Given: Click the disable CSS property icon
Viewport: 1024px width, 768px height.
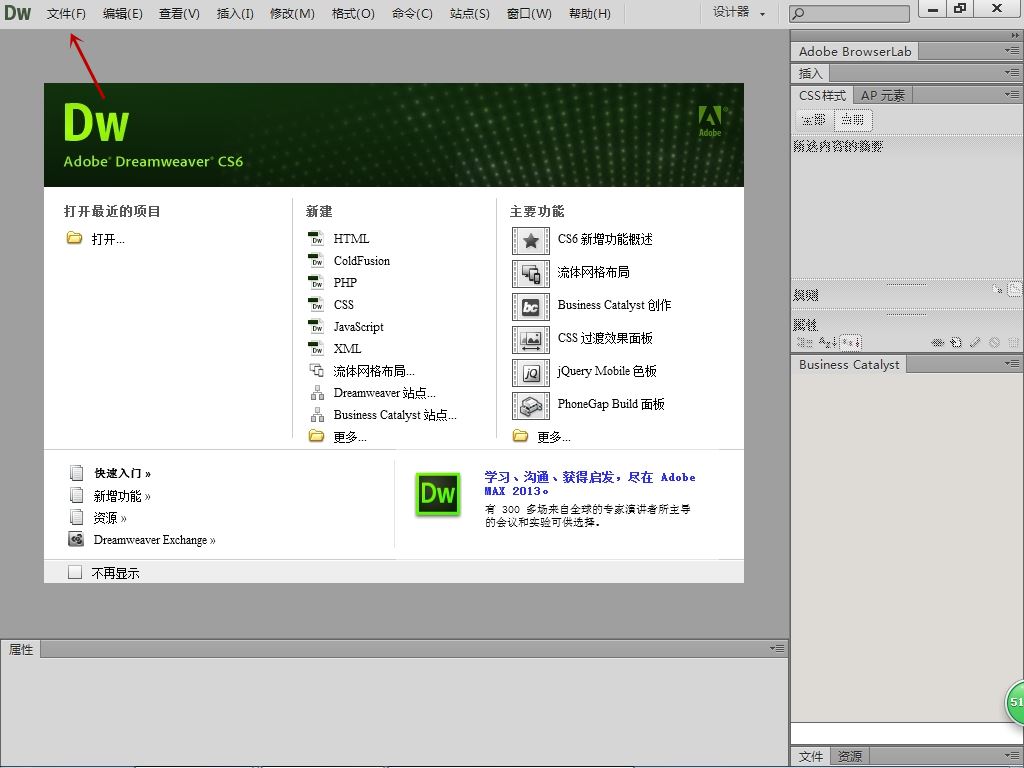Looking at the screenshot, I should tap(994, 342).
